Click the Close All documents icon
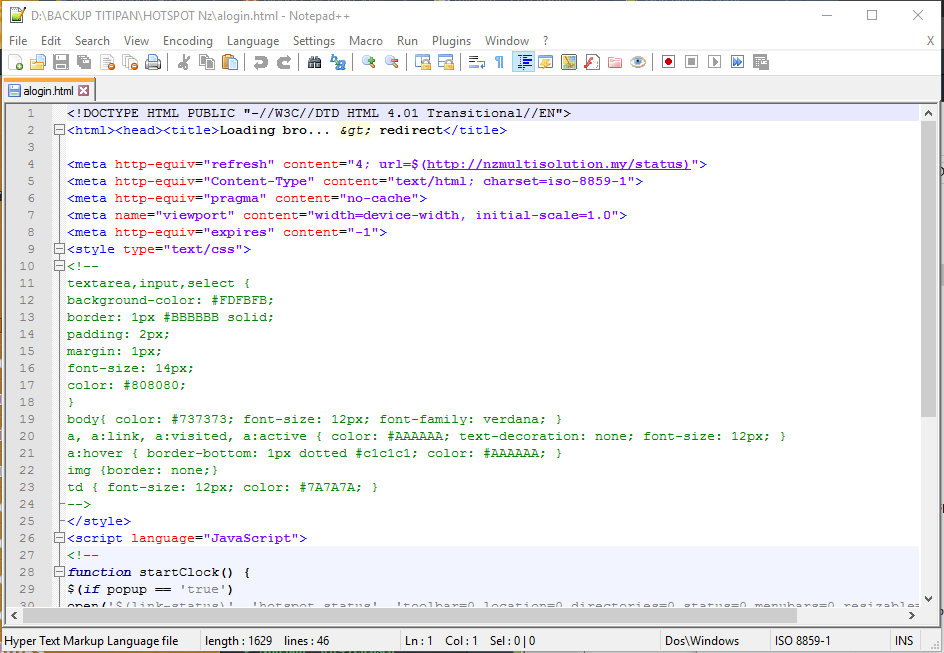Viewport: 944px width, 653px height. 130,62
